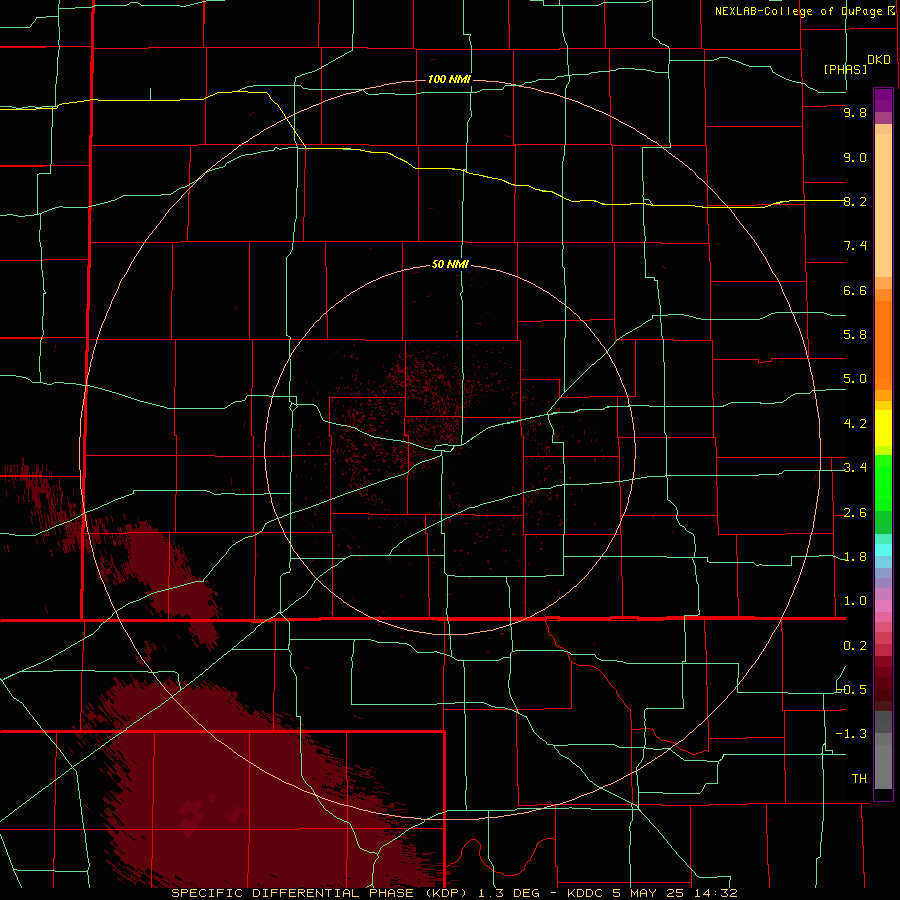Pick the orange segment of the color bar
Screen dimensions: 900x900
point(883,346)
